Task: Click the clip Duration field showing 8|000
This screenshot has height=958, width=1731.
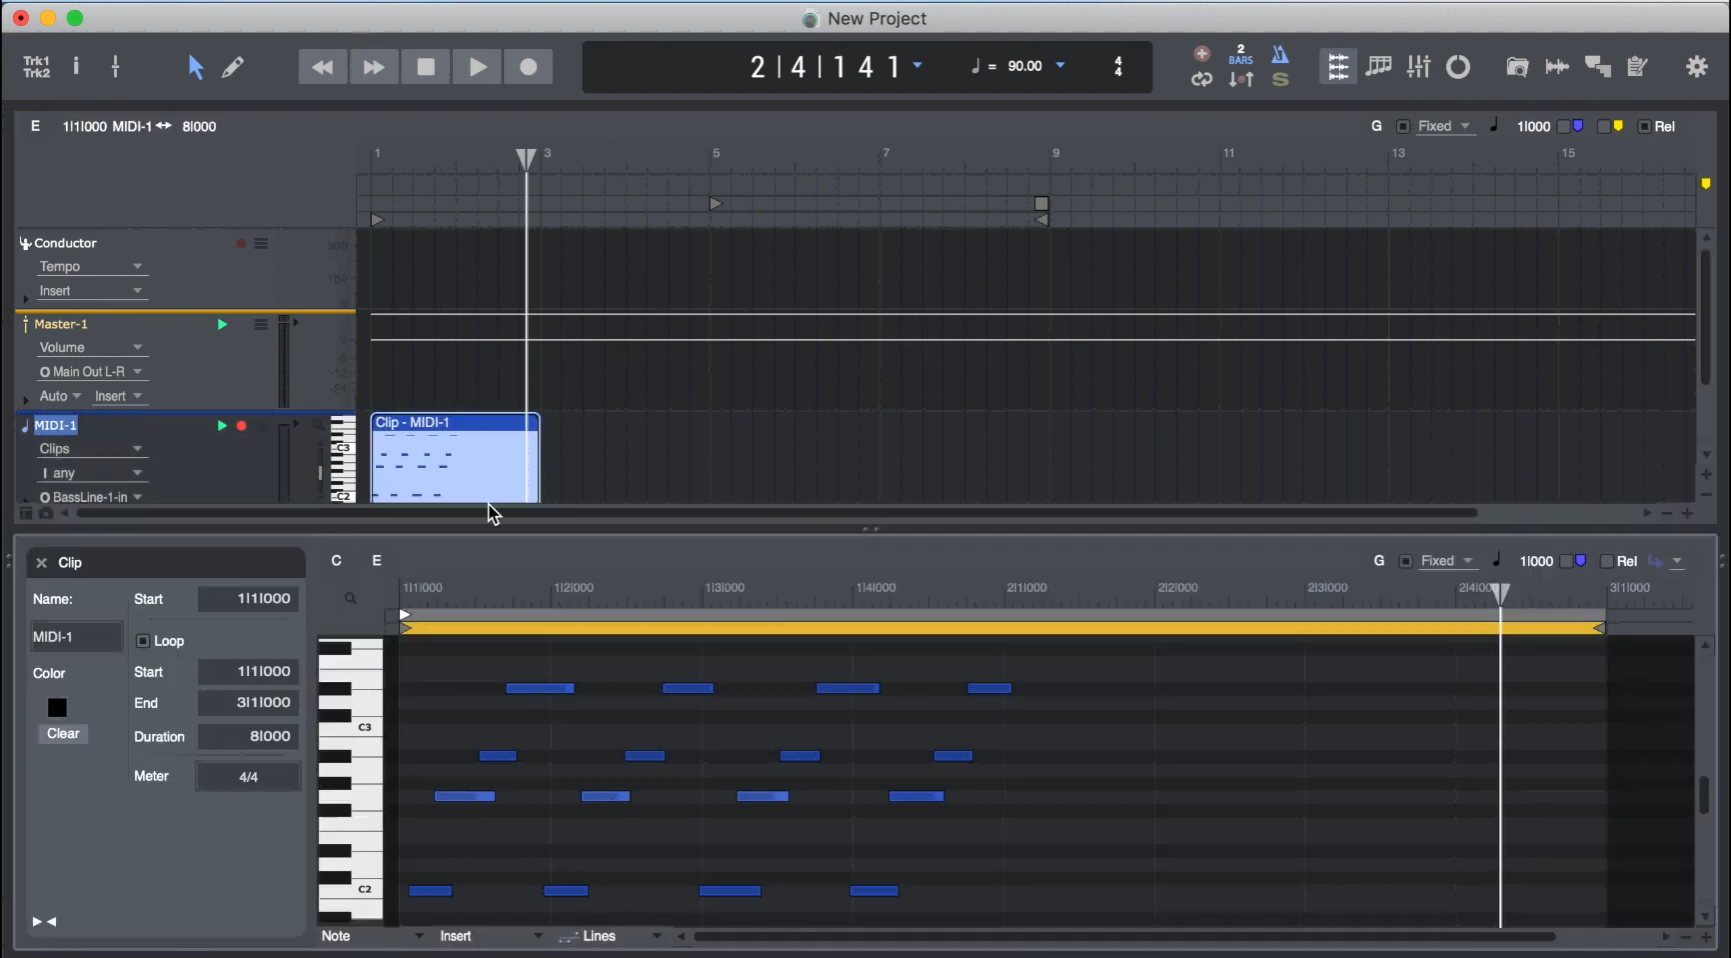Action: point(248,737)
